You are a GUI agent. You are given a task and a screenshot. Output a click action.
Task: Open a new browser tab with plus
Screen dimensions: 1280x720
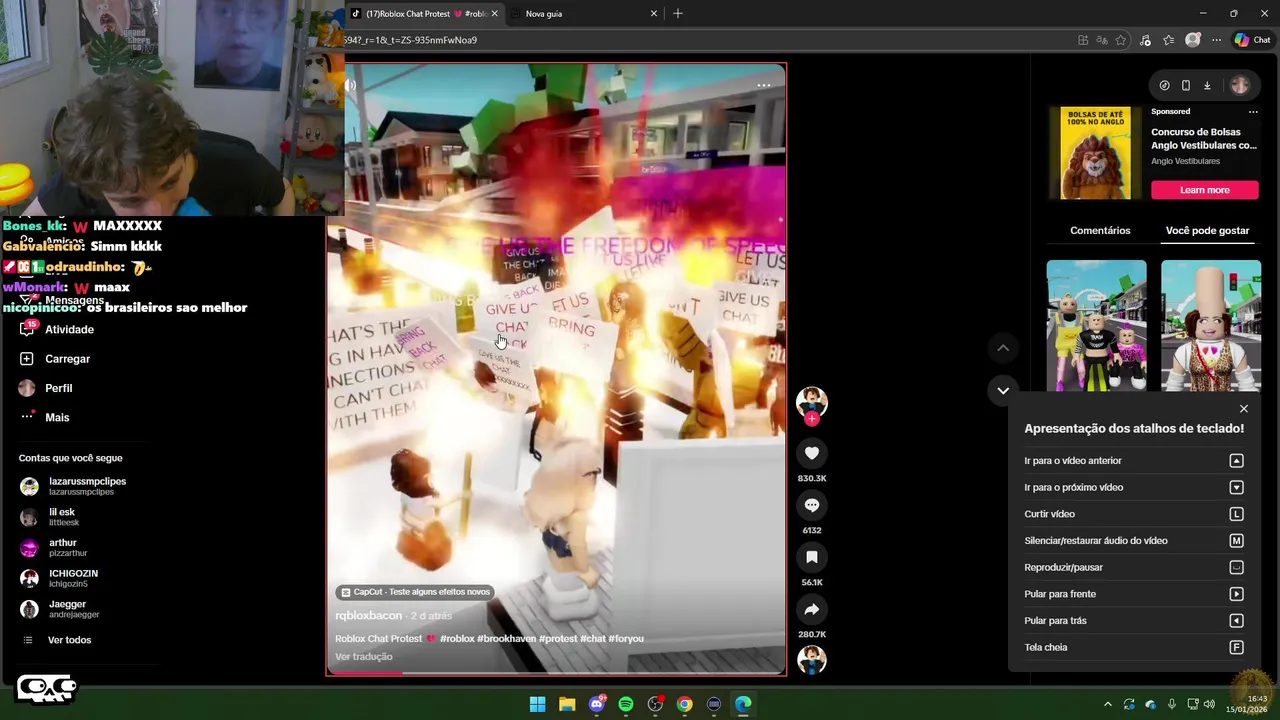coord(678,14)
